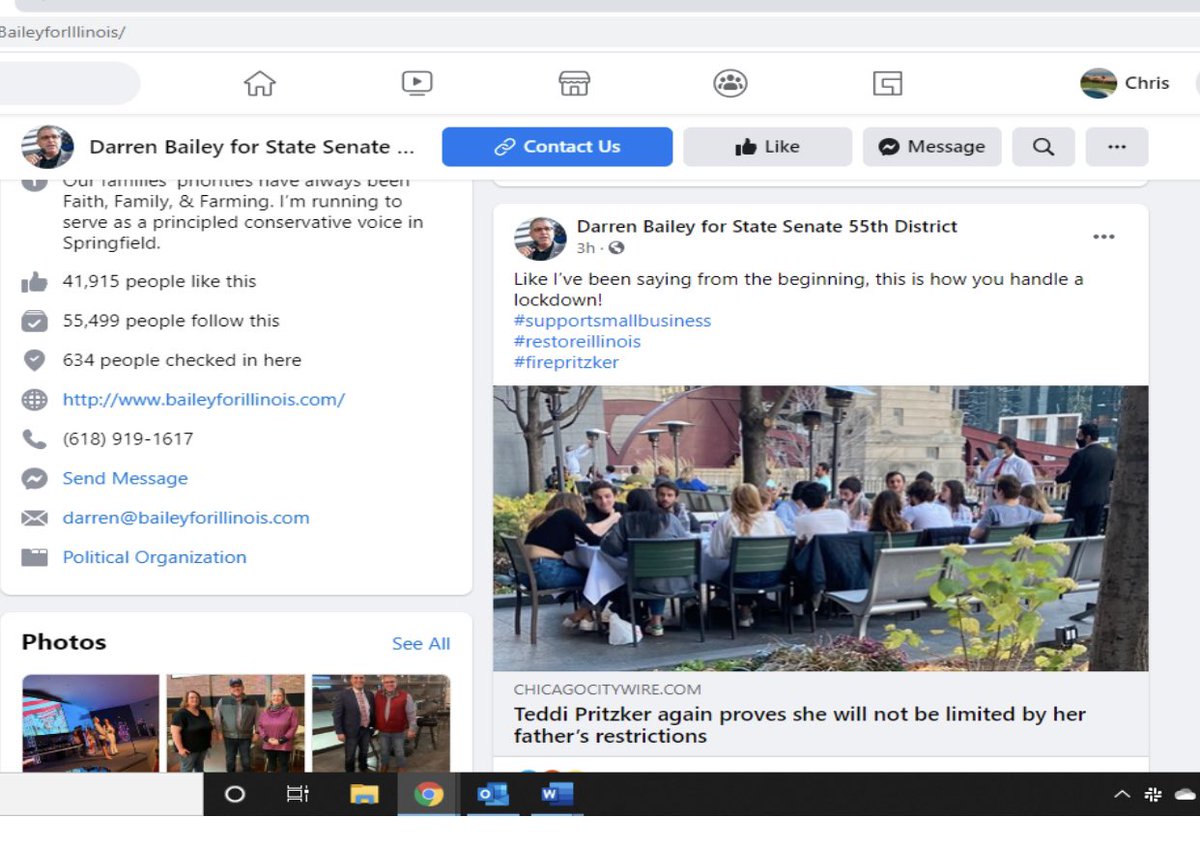Viewport: 1200px width, 845px height.
Task: Open See All photos link
Action: (421, 644)
